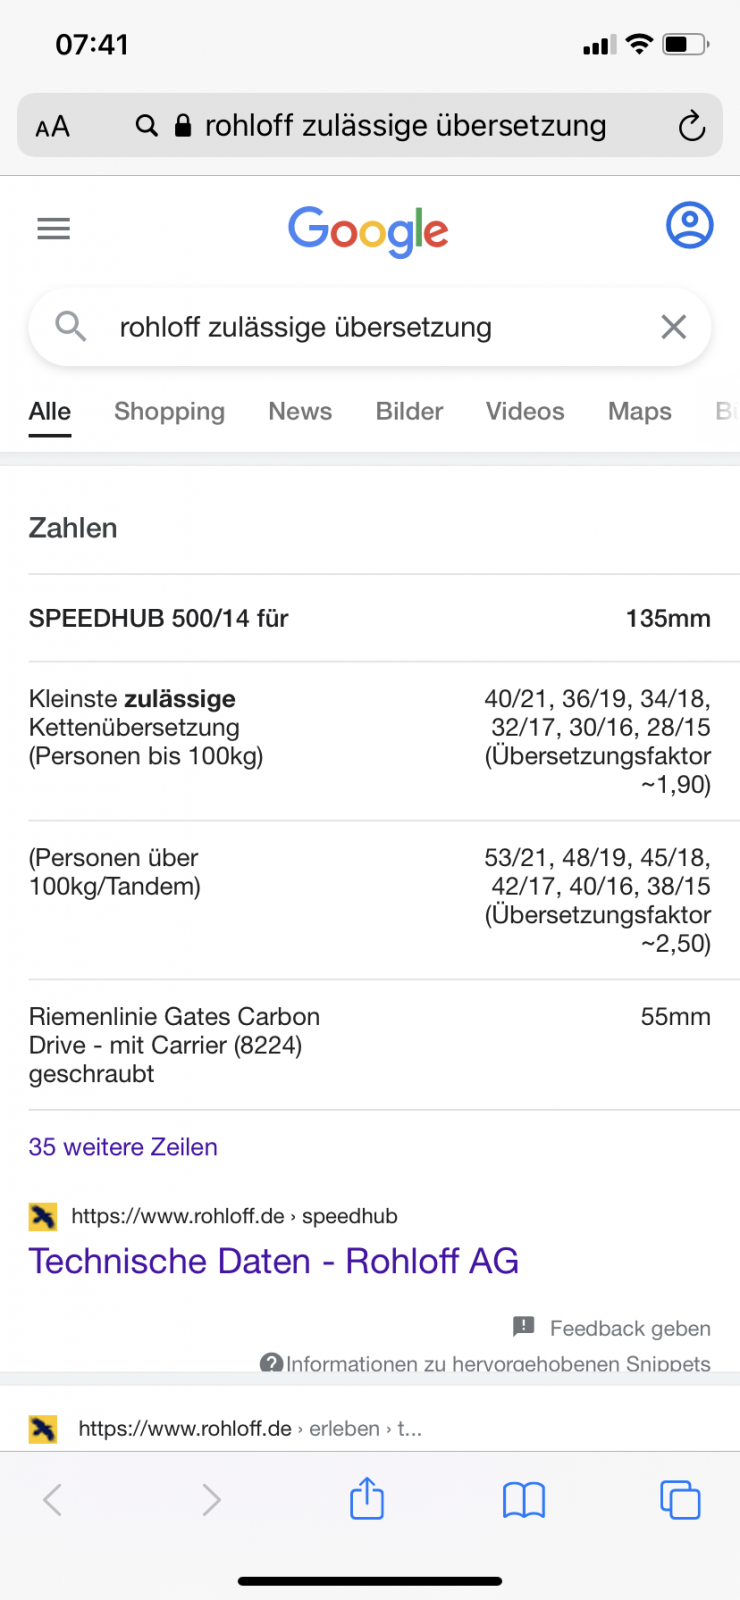Screen dimensions: 740x1600
Task: Clear search query with X icon
Action: (x=674, y=327)
